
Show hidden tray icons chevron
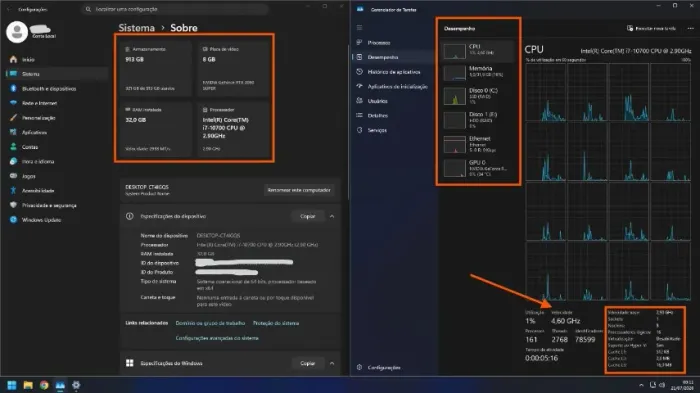pyautogui.click(x=641, y=385)
